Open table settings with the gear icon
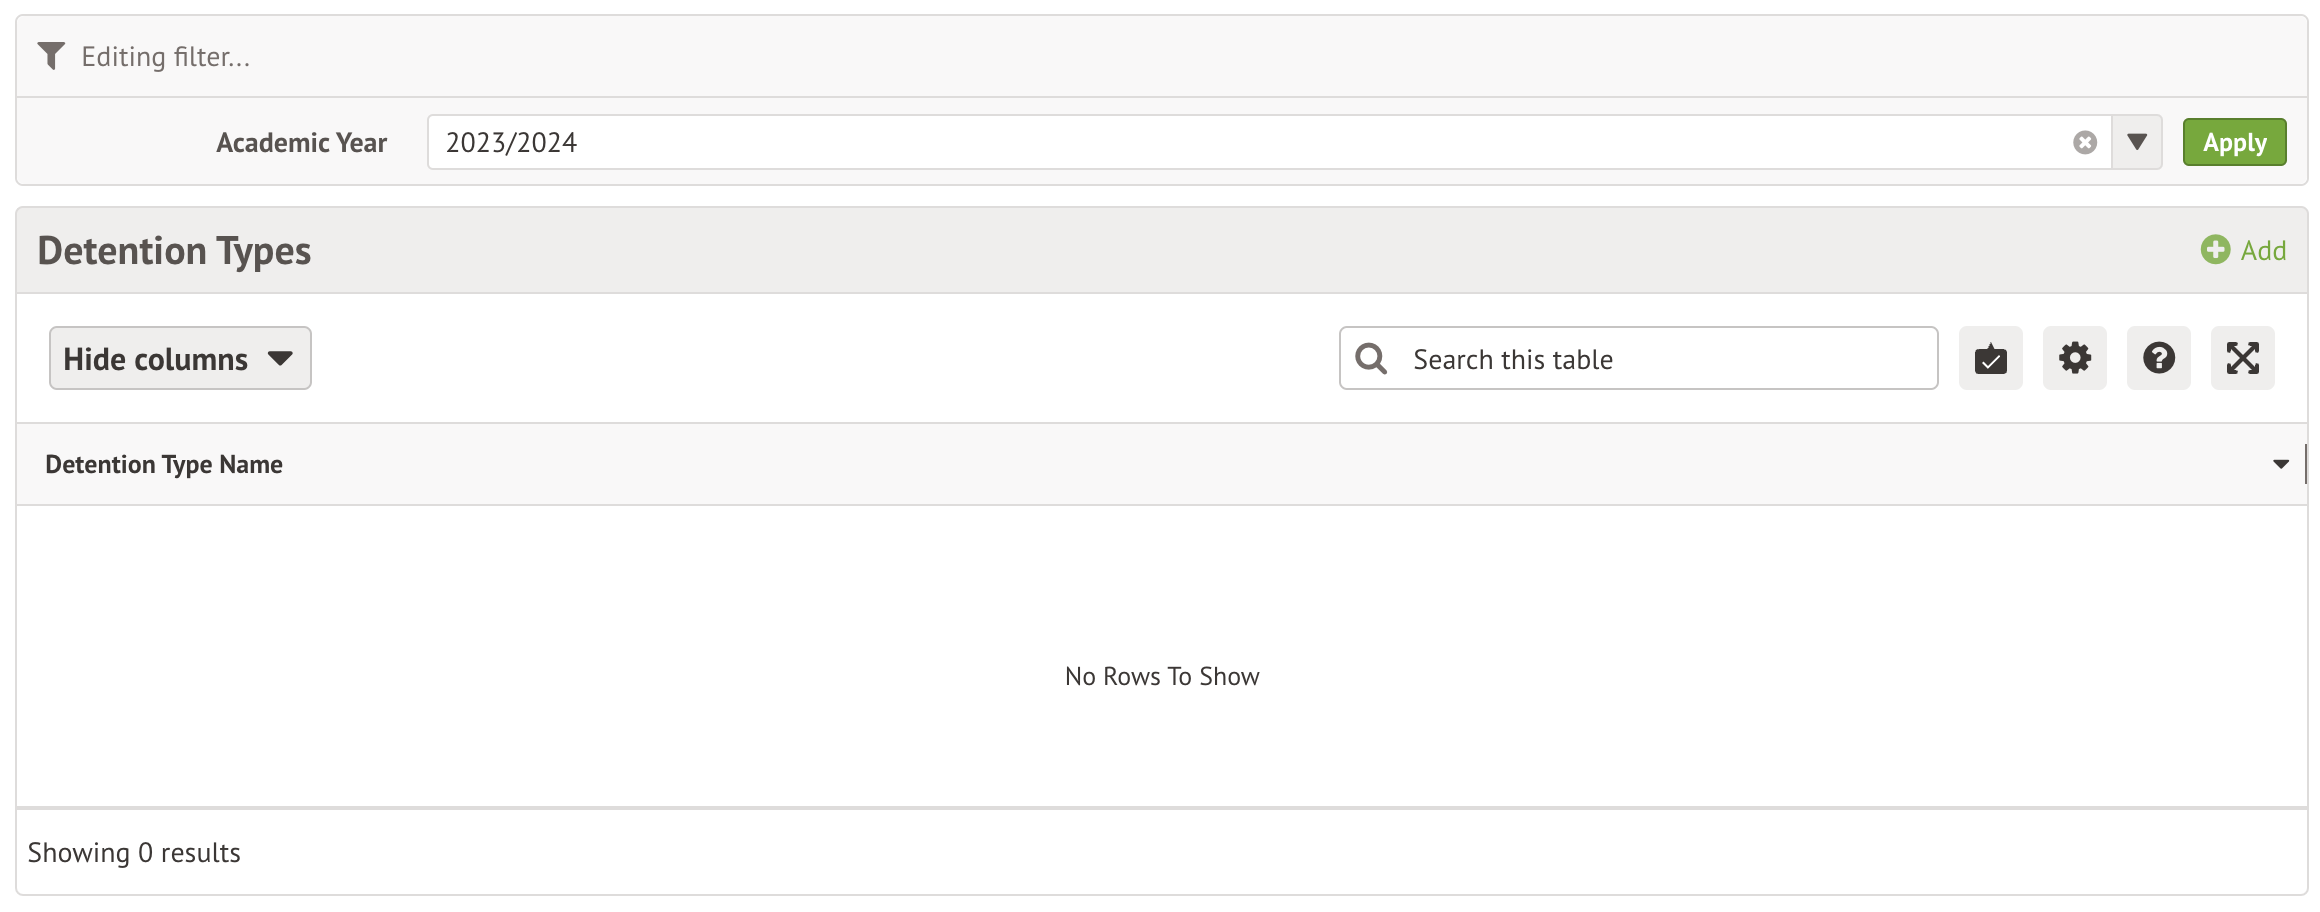The image size is (2320, 912). (2074, 359)
